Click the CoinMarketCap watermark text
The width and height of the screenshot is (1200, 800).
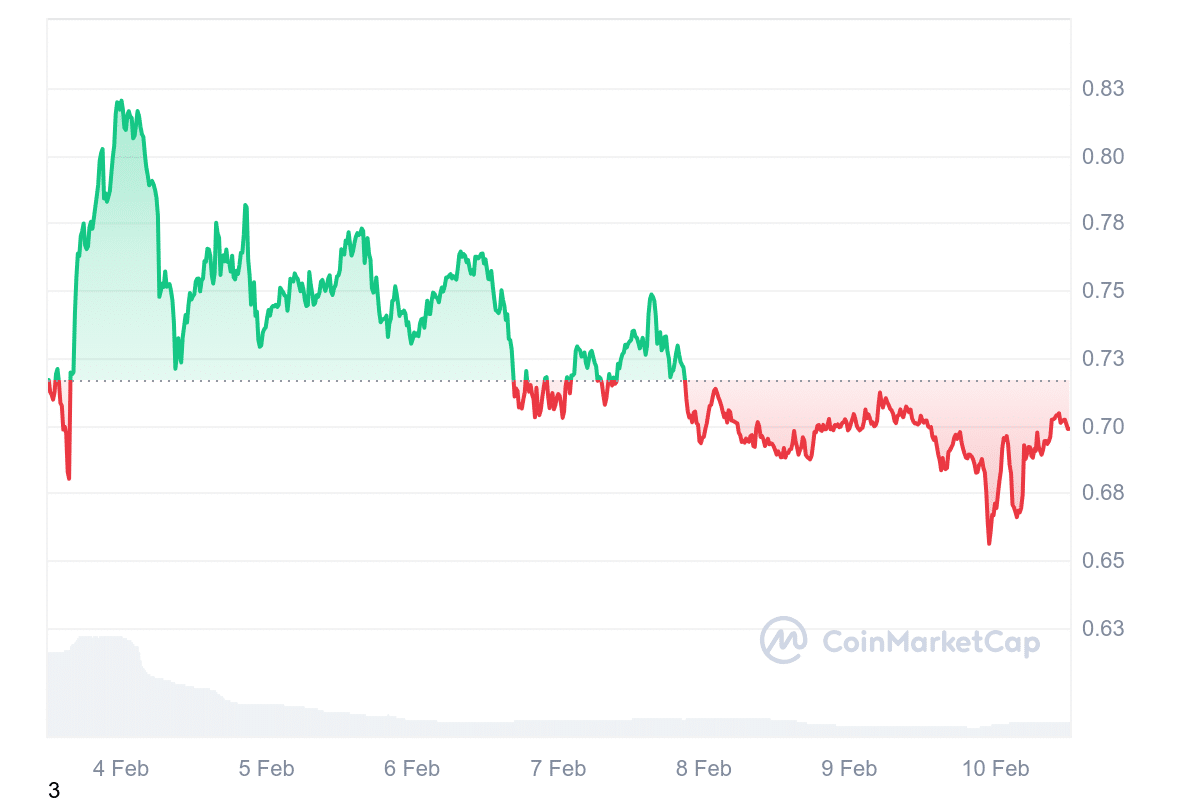pos(930,642)
